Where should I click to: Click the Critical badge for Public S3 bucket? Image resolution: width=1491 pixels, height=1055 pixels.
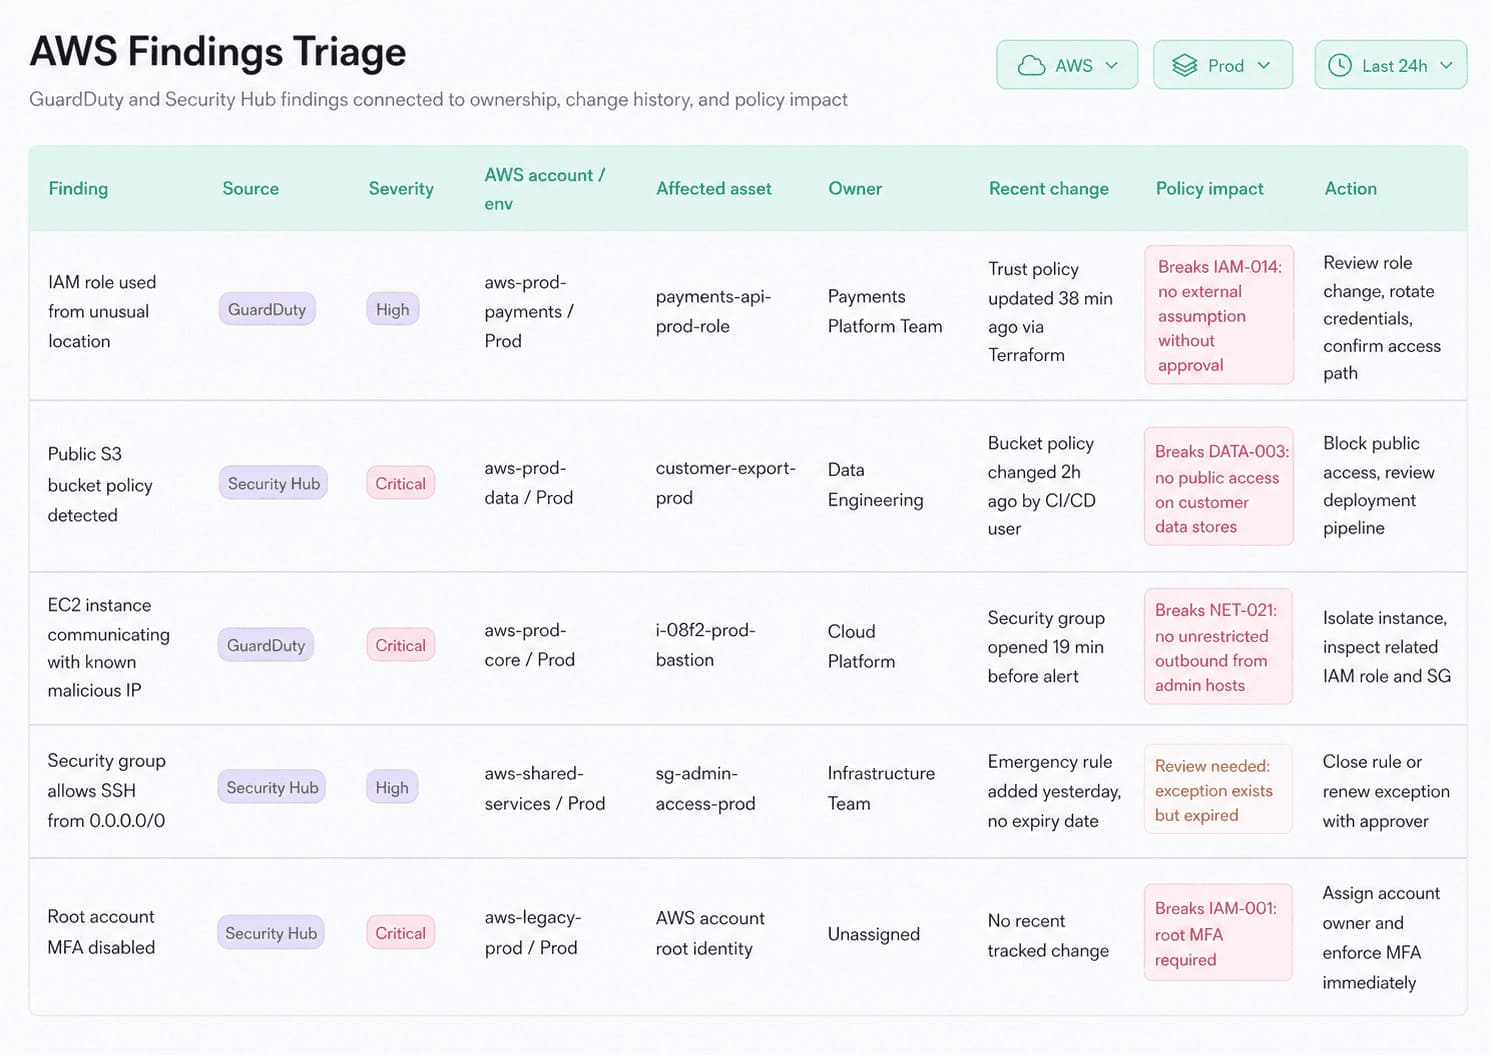tap(400, 484)
